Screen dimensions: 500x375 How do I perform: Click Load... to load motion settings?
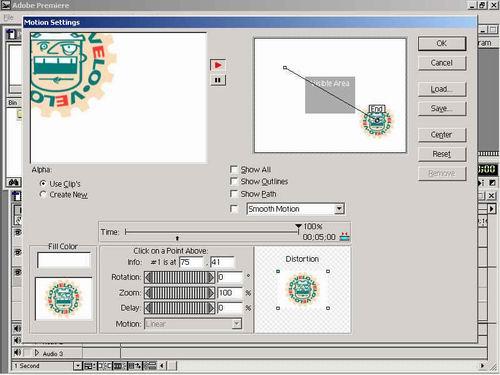(x=442, y=89)
